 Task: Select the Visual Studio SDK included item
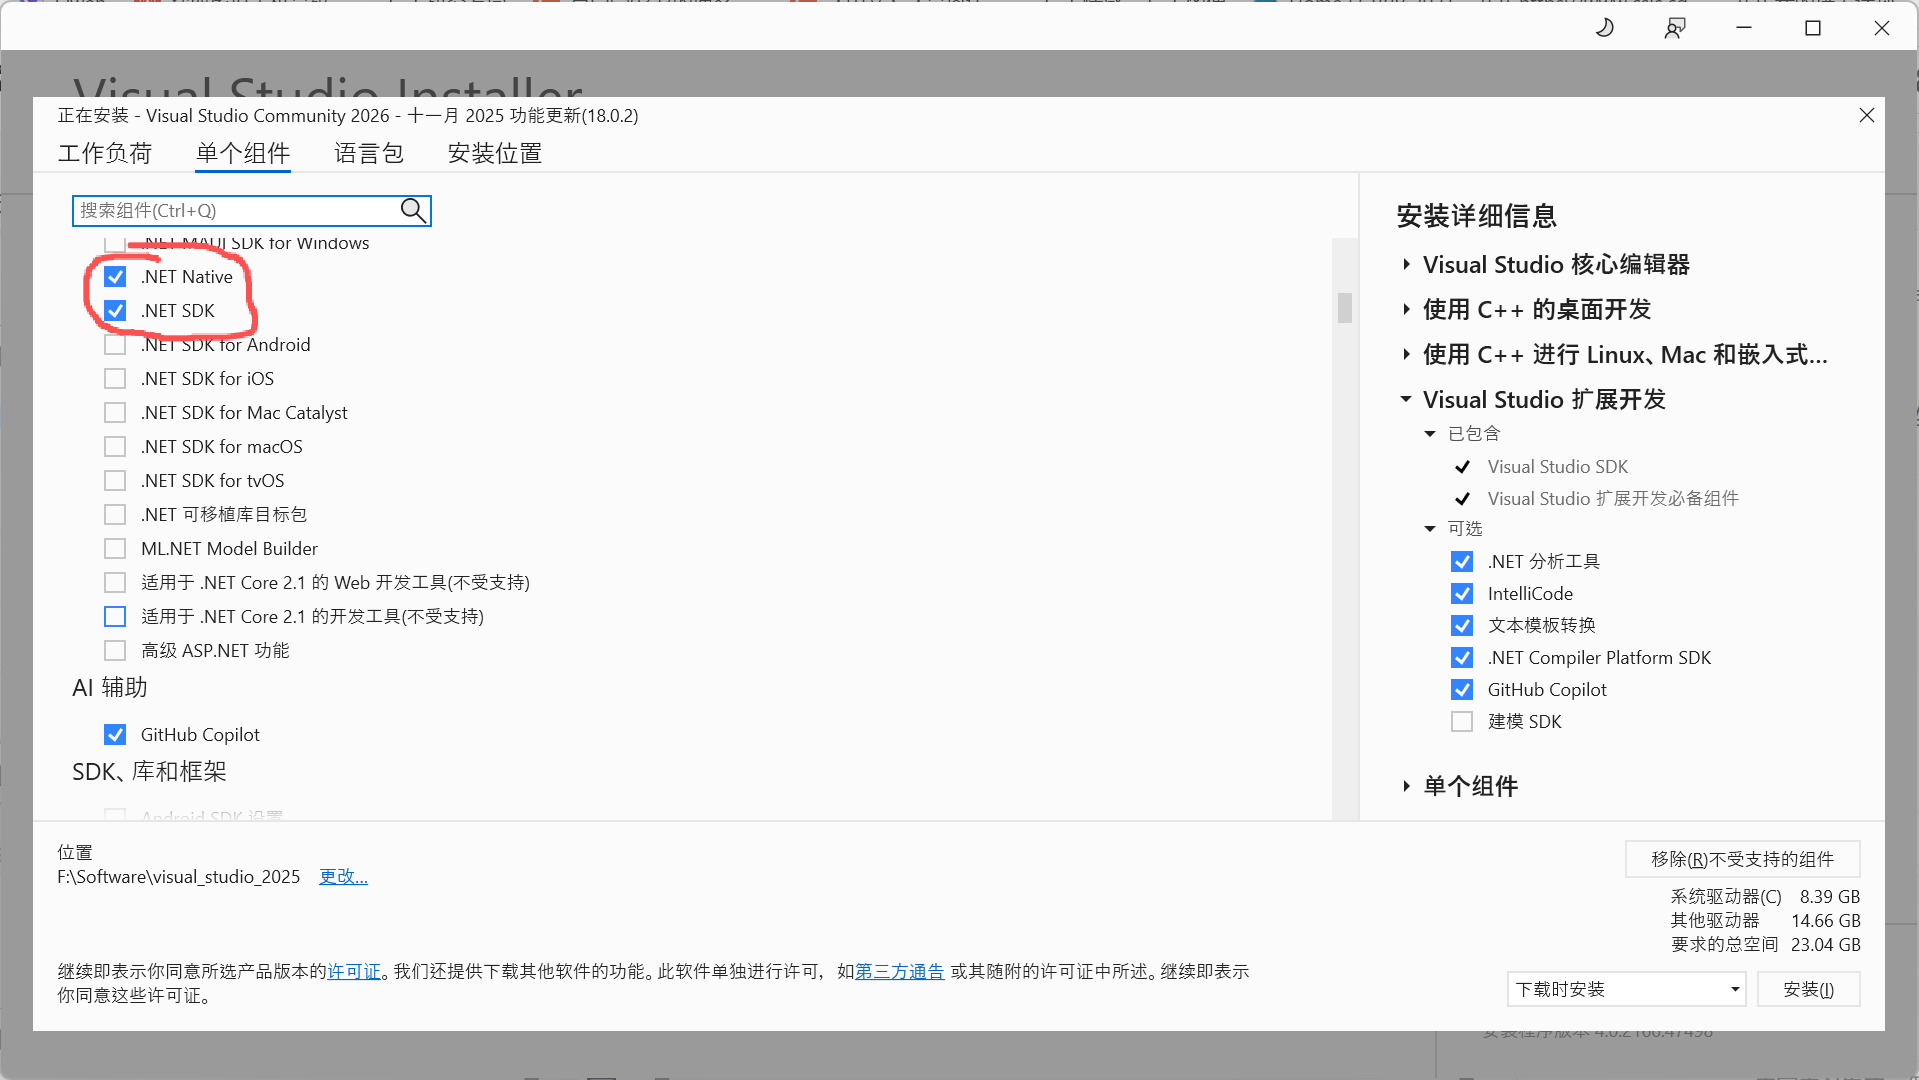(1557, 467)
